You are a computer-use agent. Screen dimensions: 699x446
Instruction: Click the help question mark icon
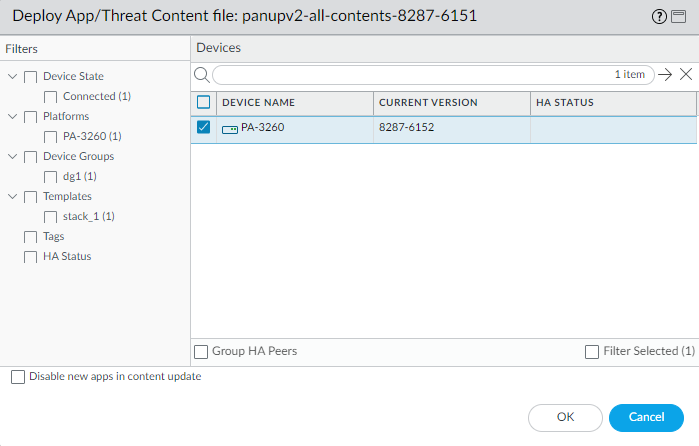(x=661, y=17)
